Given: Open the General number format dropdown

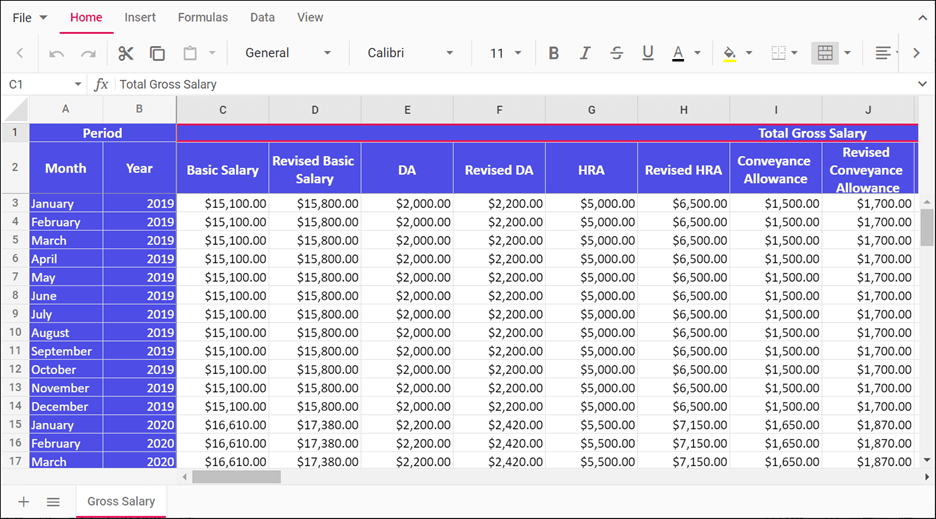Looking at the screenshot, I should pyautogui.click(x=288, y=53).
